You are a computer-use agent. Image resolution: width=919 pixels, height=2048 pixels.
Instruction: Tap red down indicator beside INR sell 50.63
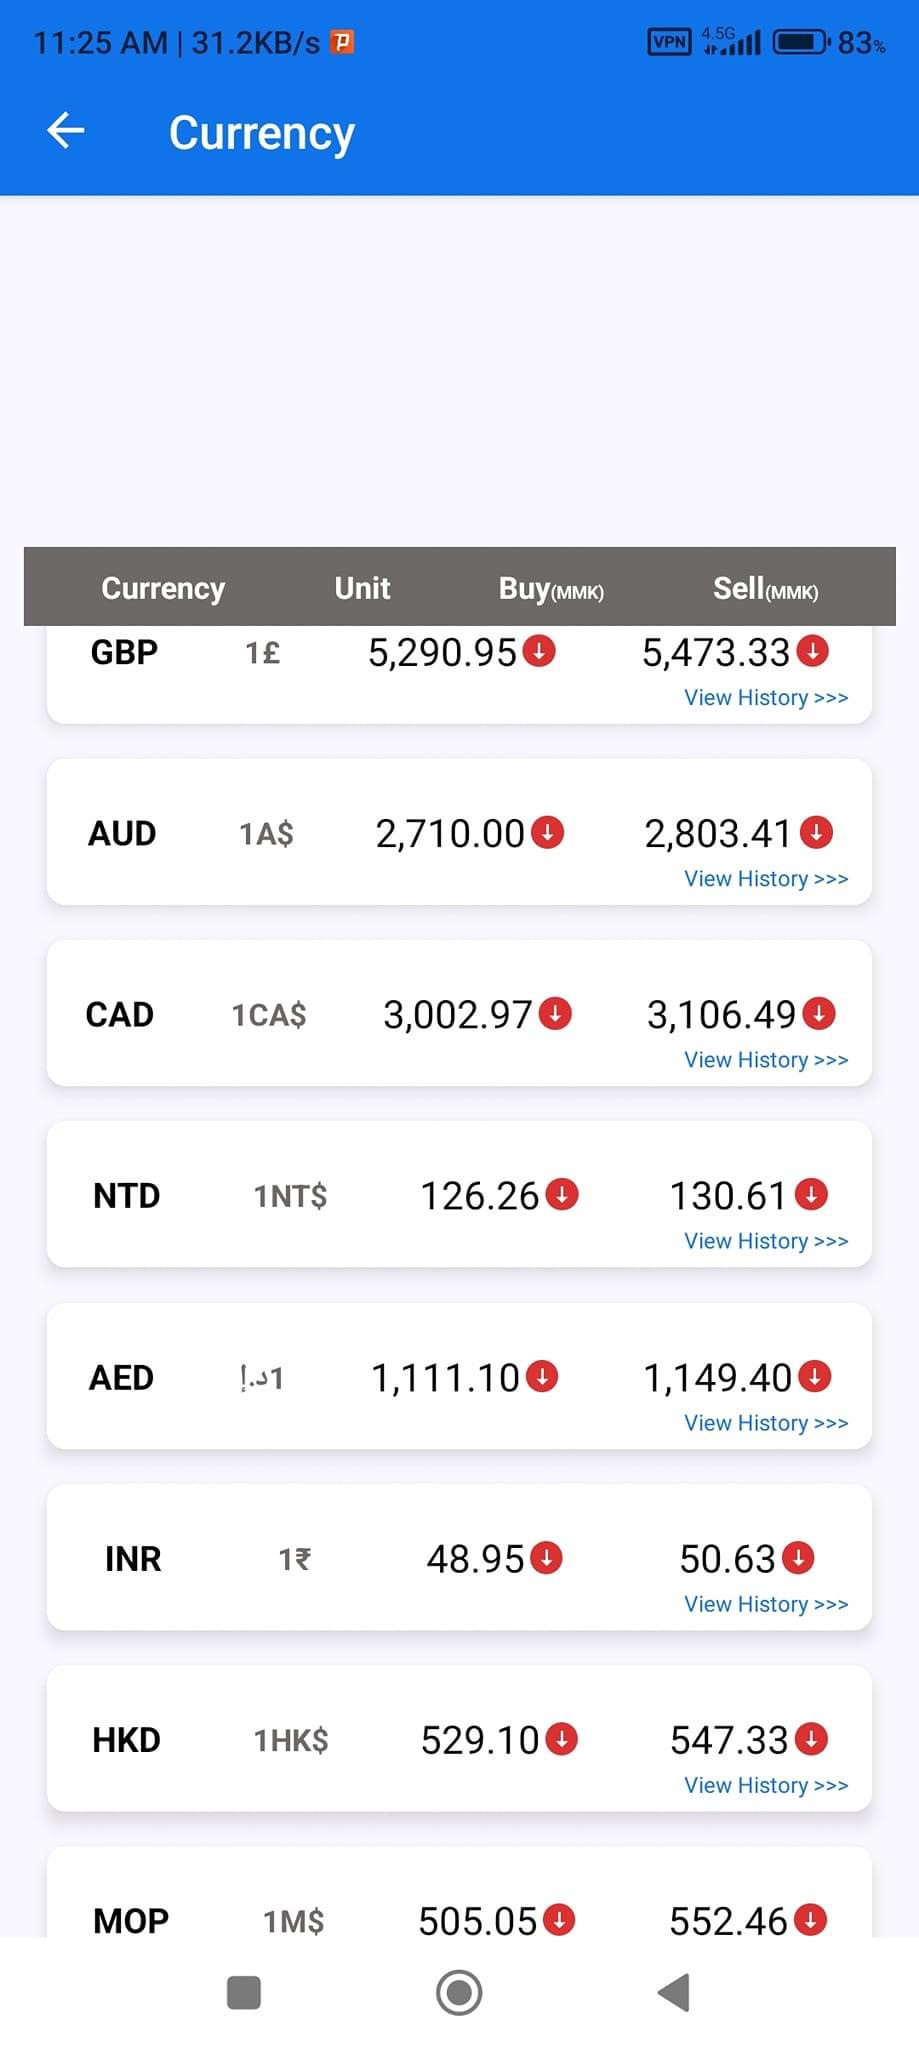pos(798,1557)
